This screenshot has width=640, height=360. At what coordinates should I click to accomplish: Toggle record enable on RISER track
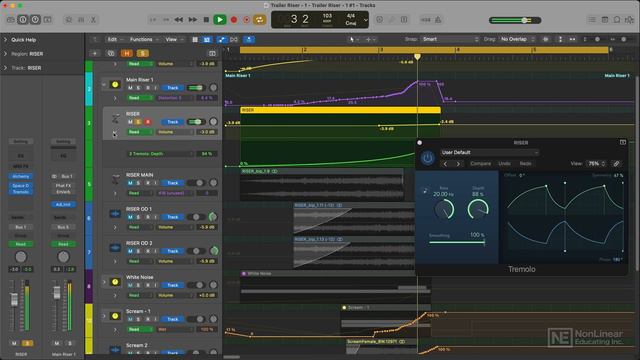148,122
